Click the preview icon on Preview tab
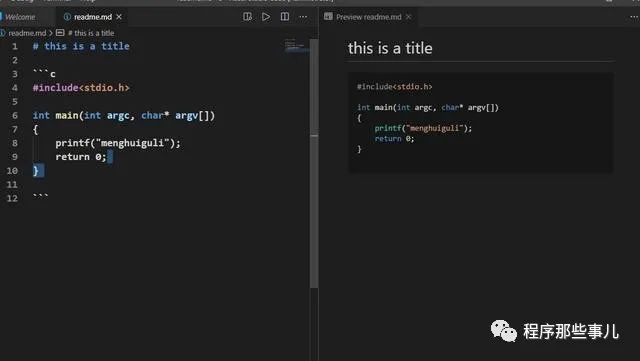640x361 pixels. [x=328, y=16]
